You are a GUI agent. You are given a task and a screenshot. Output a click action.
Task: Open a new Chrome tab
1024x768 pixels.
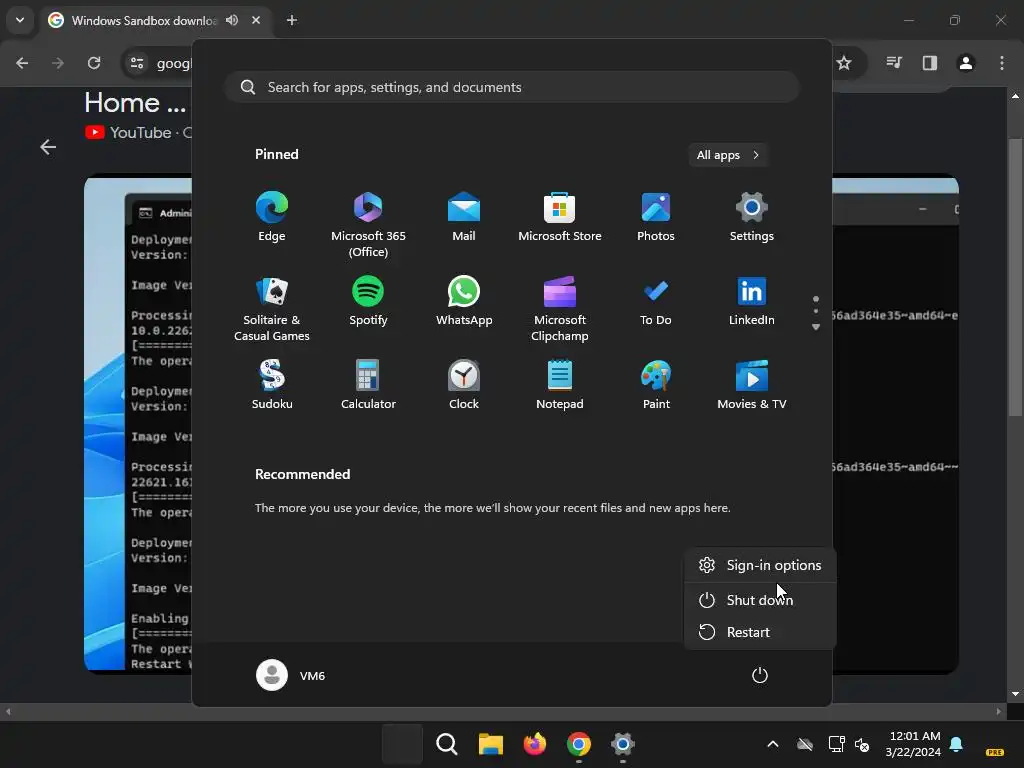point(292,20)
